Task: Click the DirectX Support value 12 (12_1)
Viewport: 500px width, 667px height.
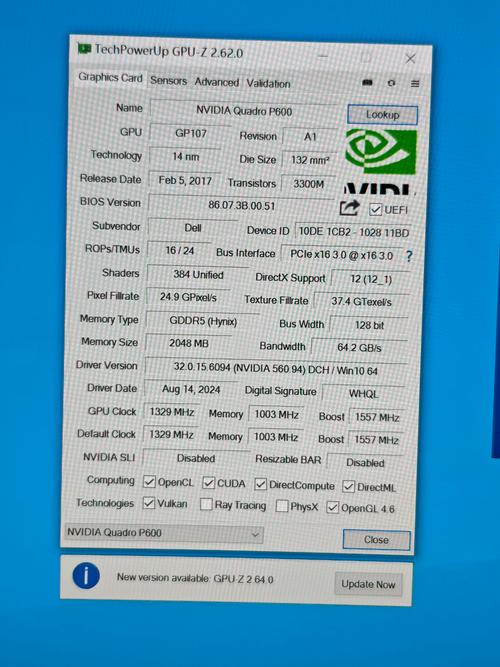Action: [x=371, y=279]
